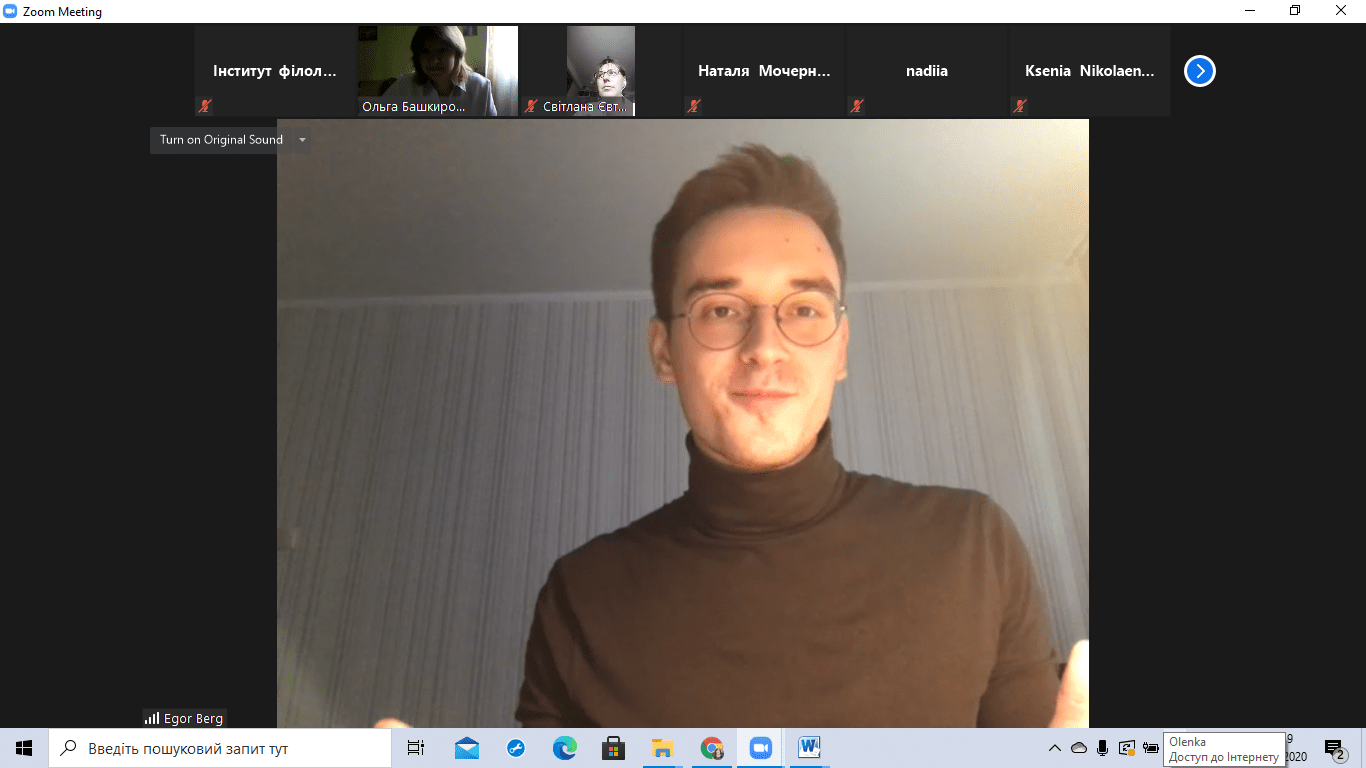This screenshot has height=768, width=1366.
Task: Turn on Original Sound
Action: (221, 140)
